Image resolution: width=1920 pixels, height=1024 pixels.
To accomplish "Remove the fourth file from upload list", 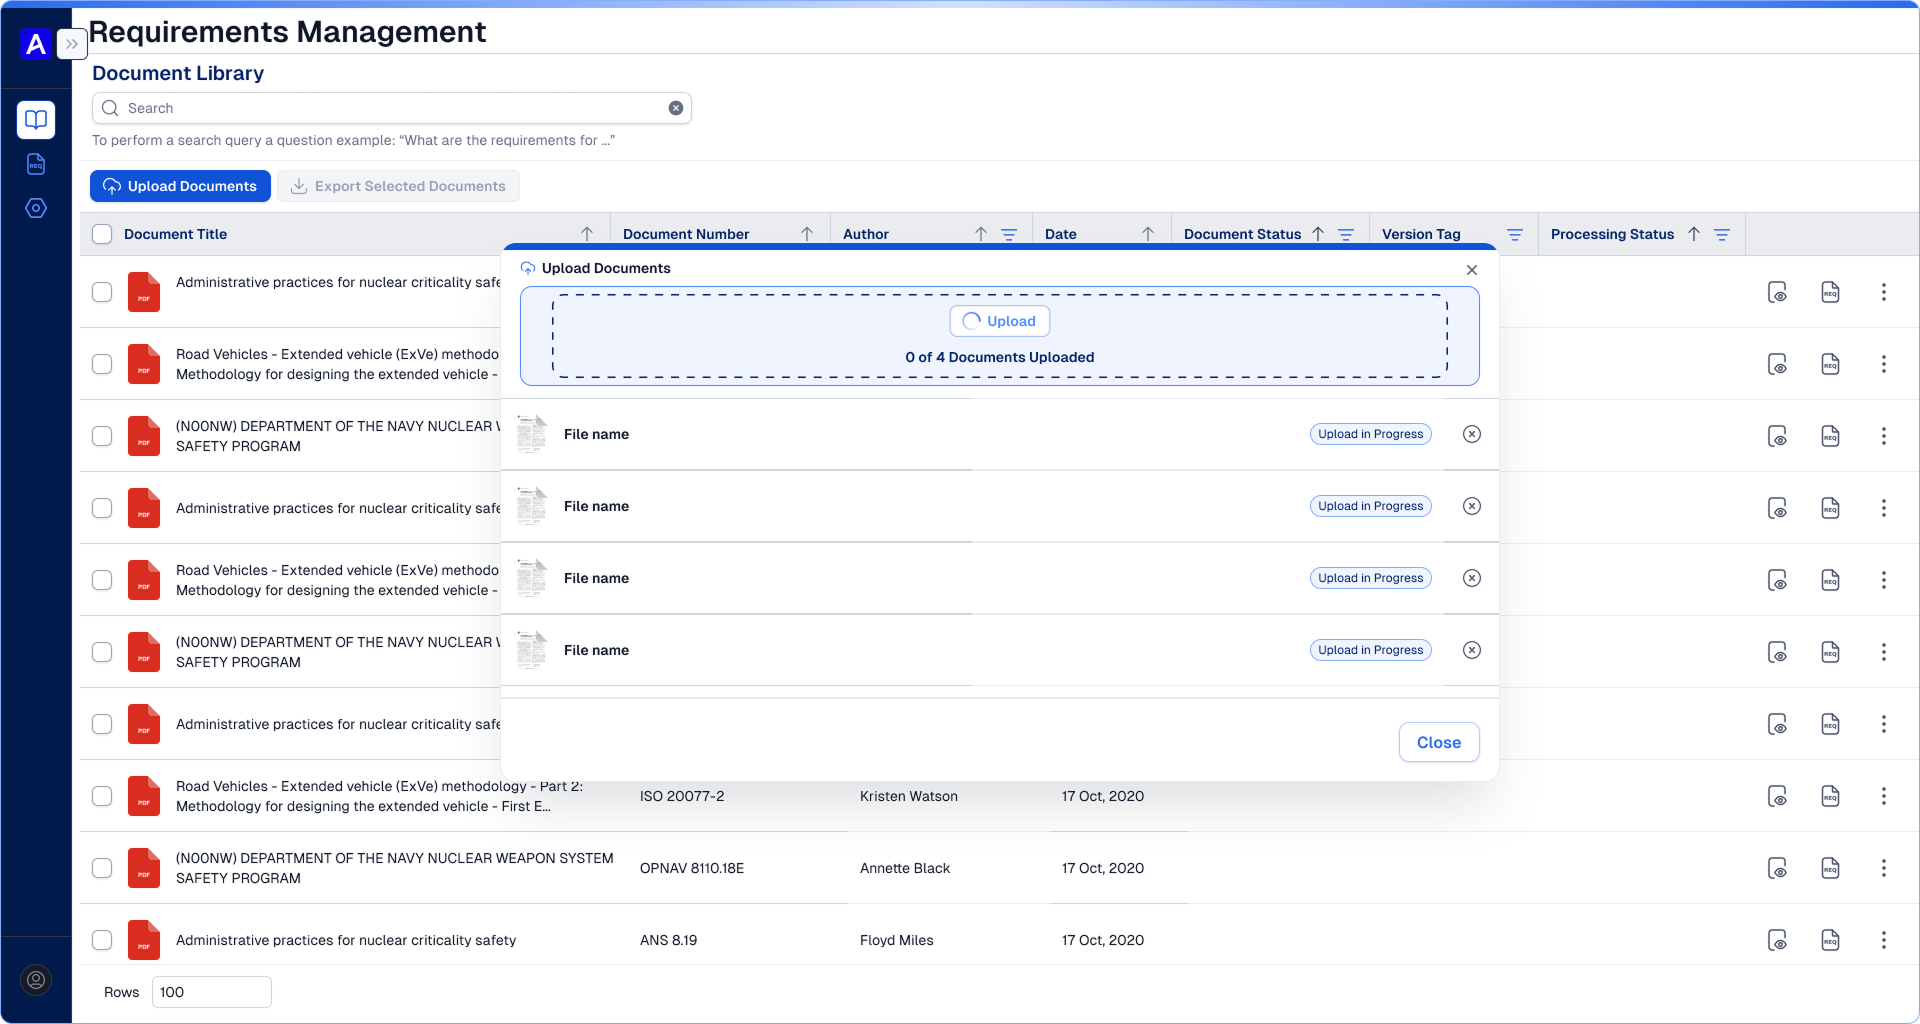I will point(1472,650).
